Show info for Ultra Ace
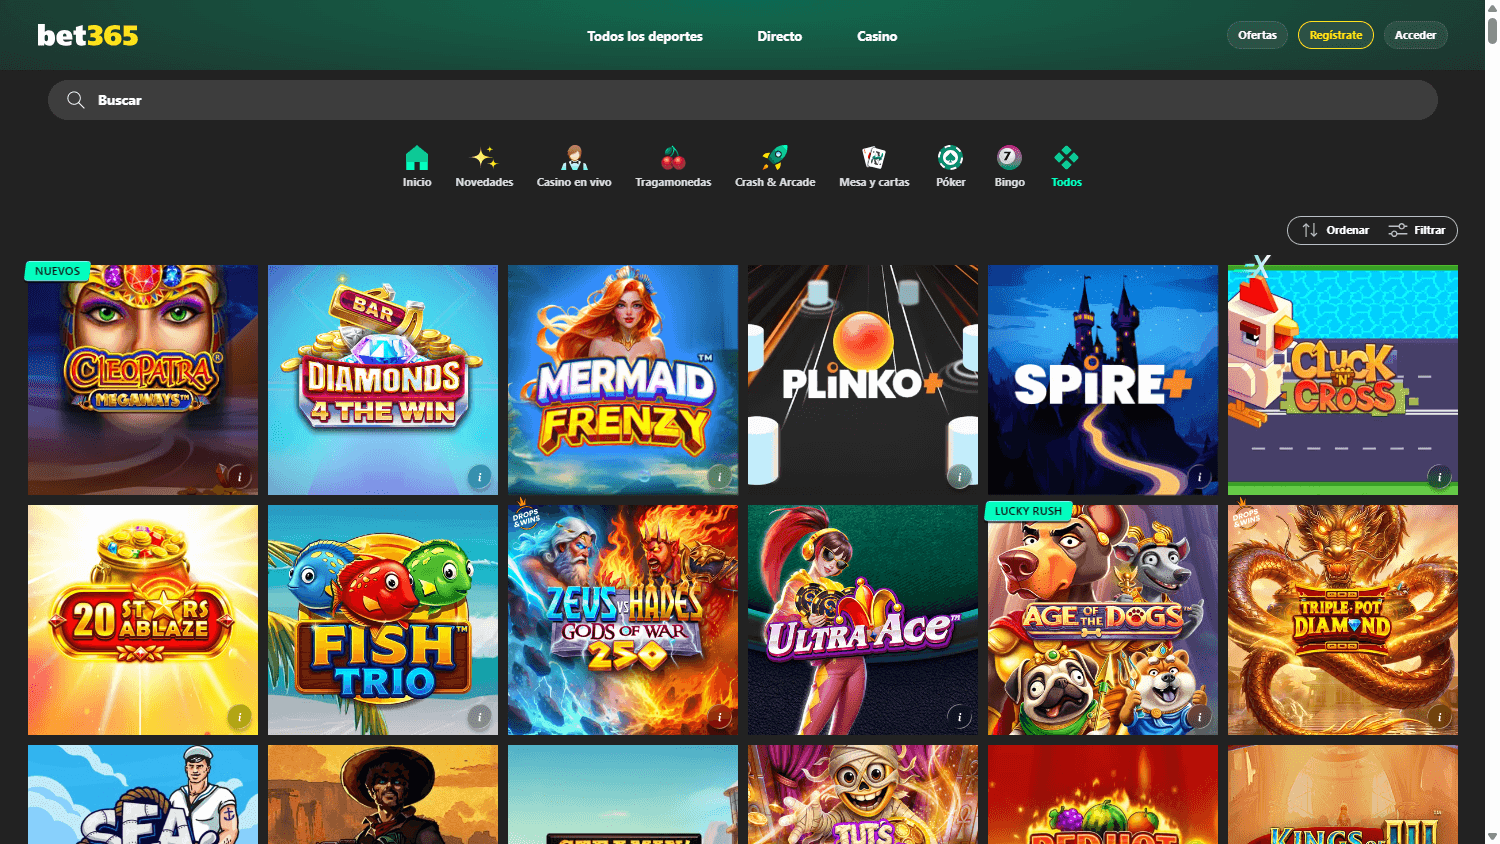 (x=959, y=717)
